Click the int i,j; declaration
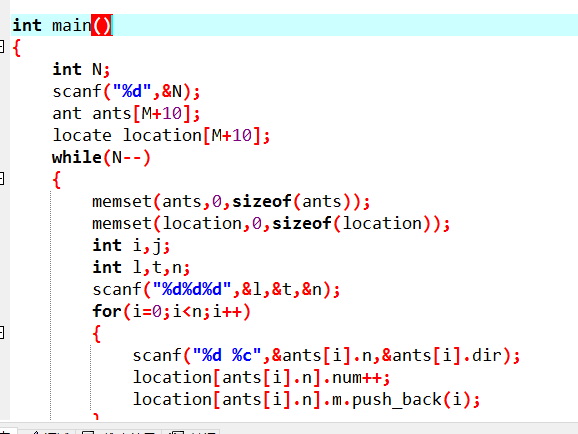 point(131,246)
